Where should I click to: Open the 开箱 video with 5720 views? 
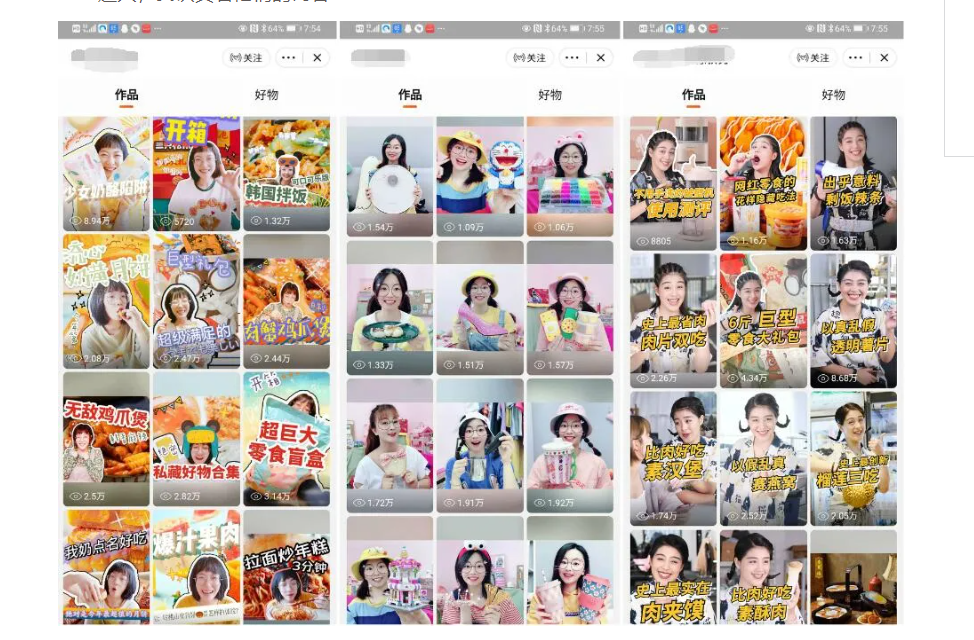196,173
